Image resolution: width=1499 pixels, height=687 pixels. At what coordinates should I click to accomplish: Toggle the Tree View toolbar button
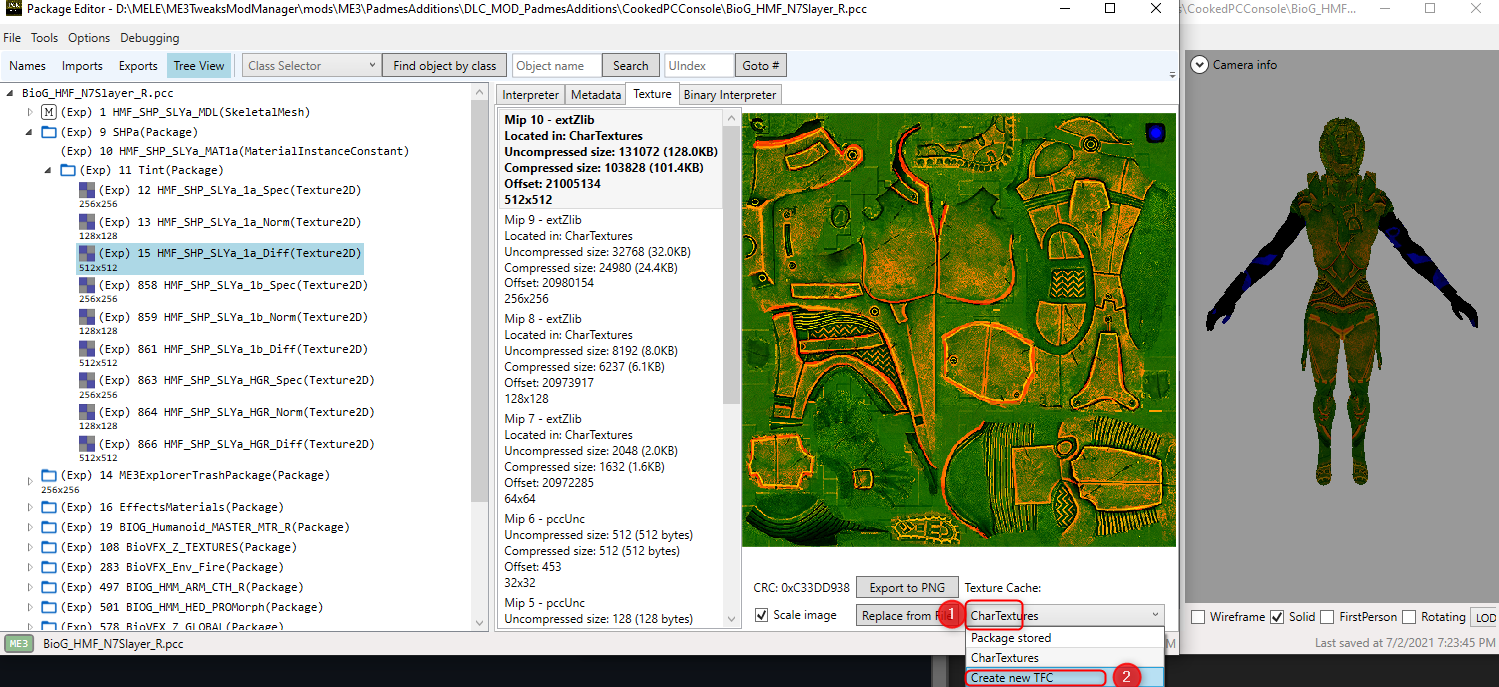tap(199, 66)
